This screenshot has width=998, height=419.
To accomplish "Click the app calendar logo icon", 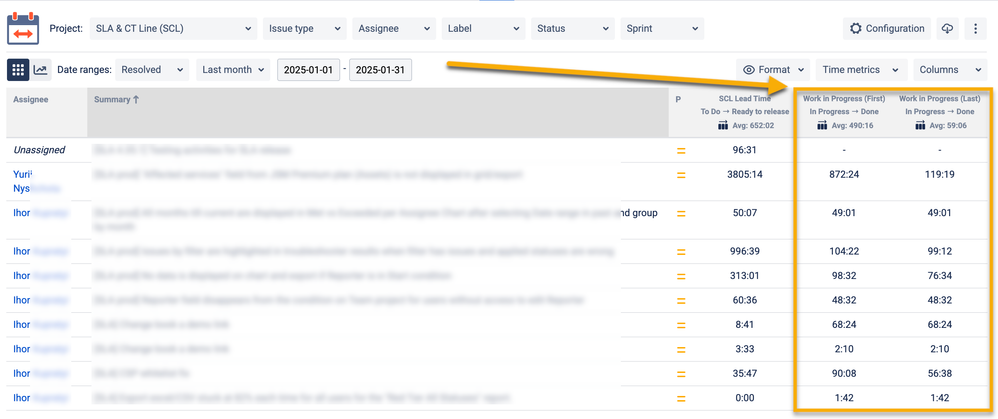I will [x=23, y=29].
